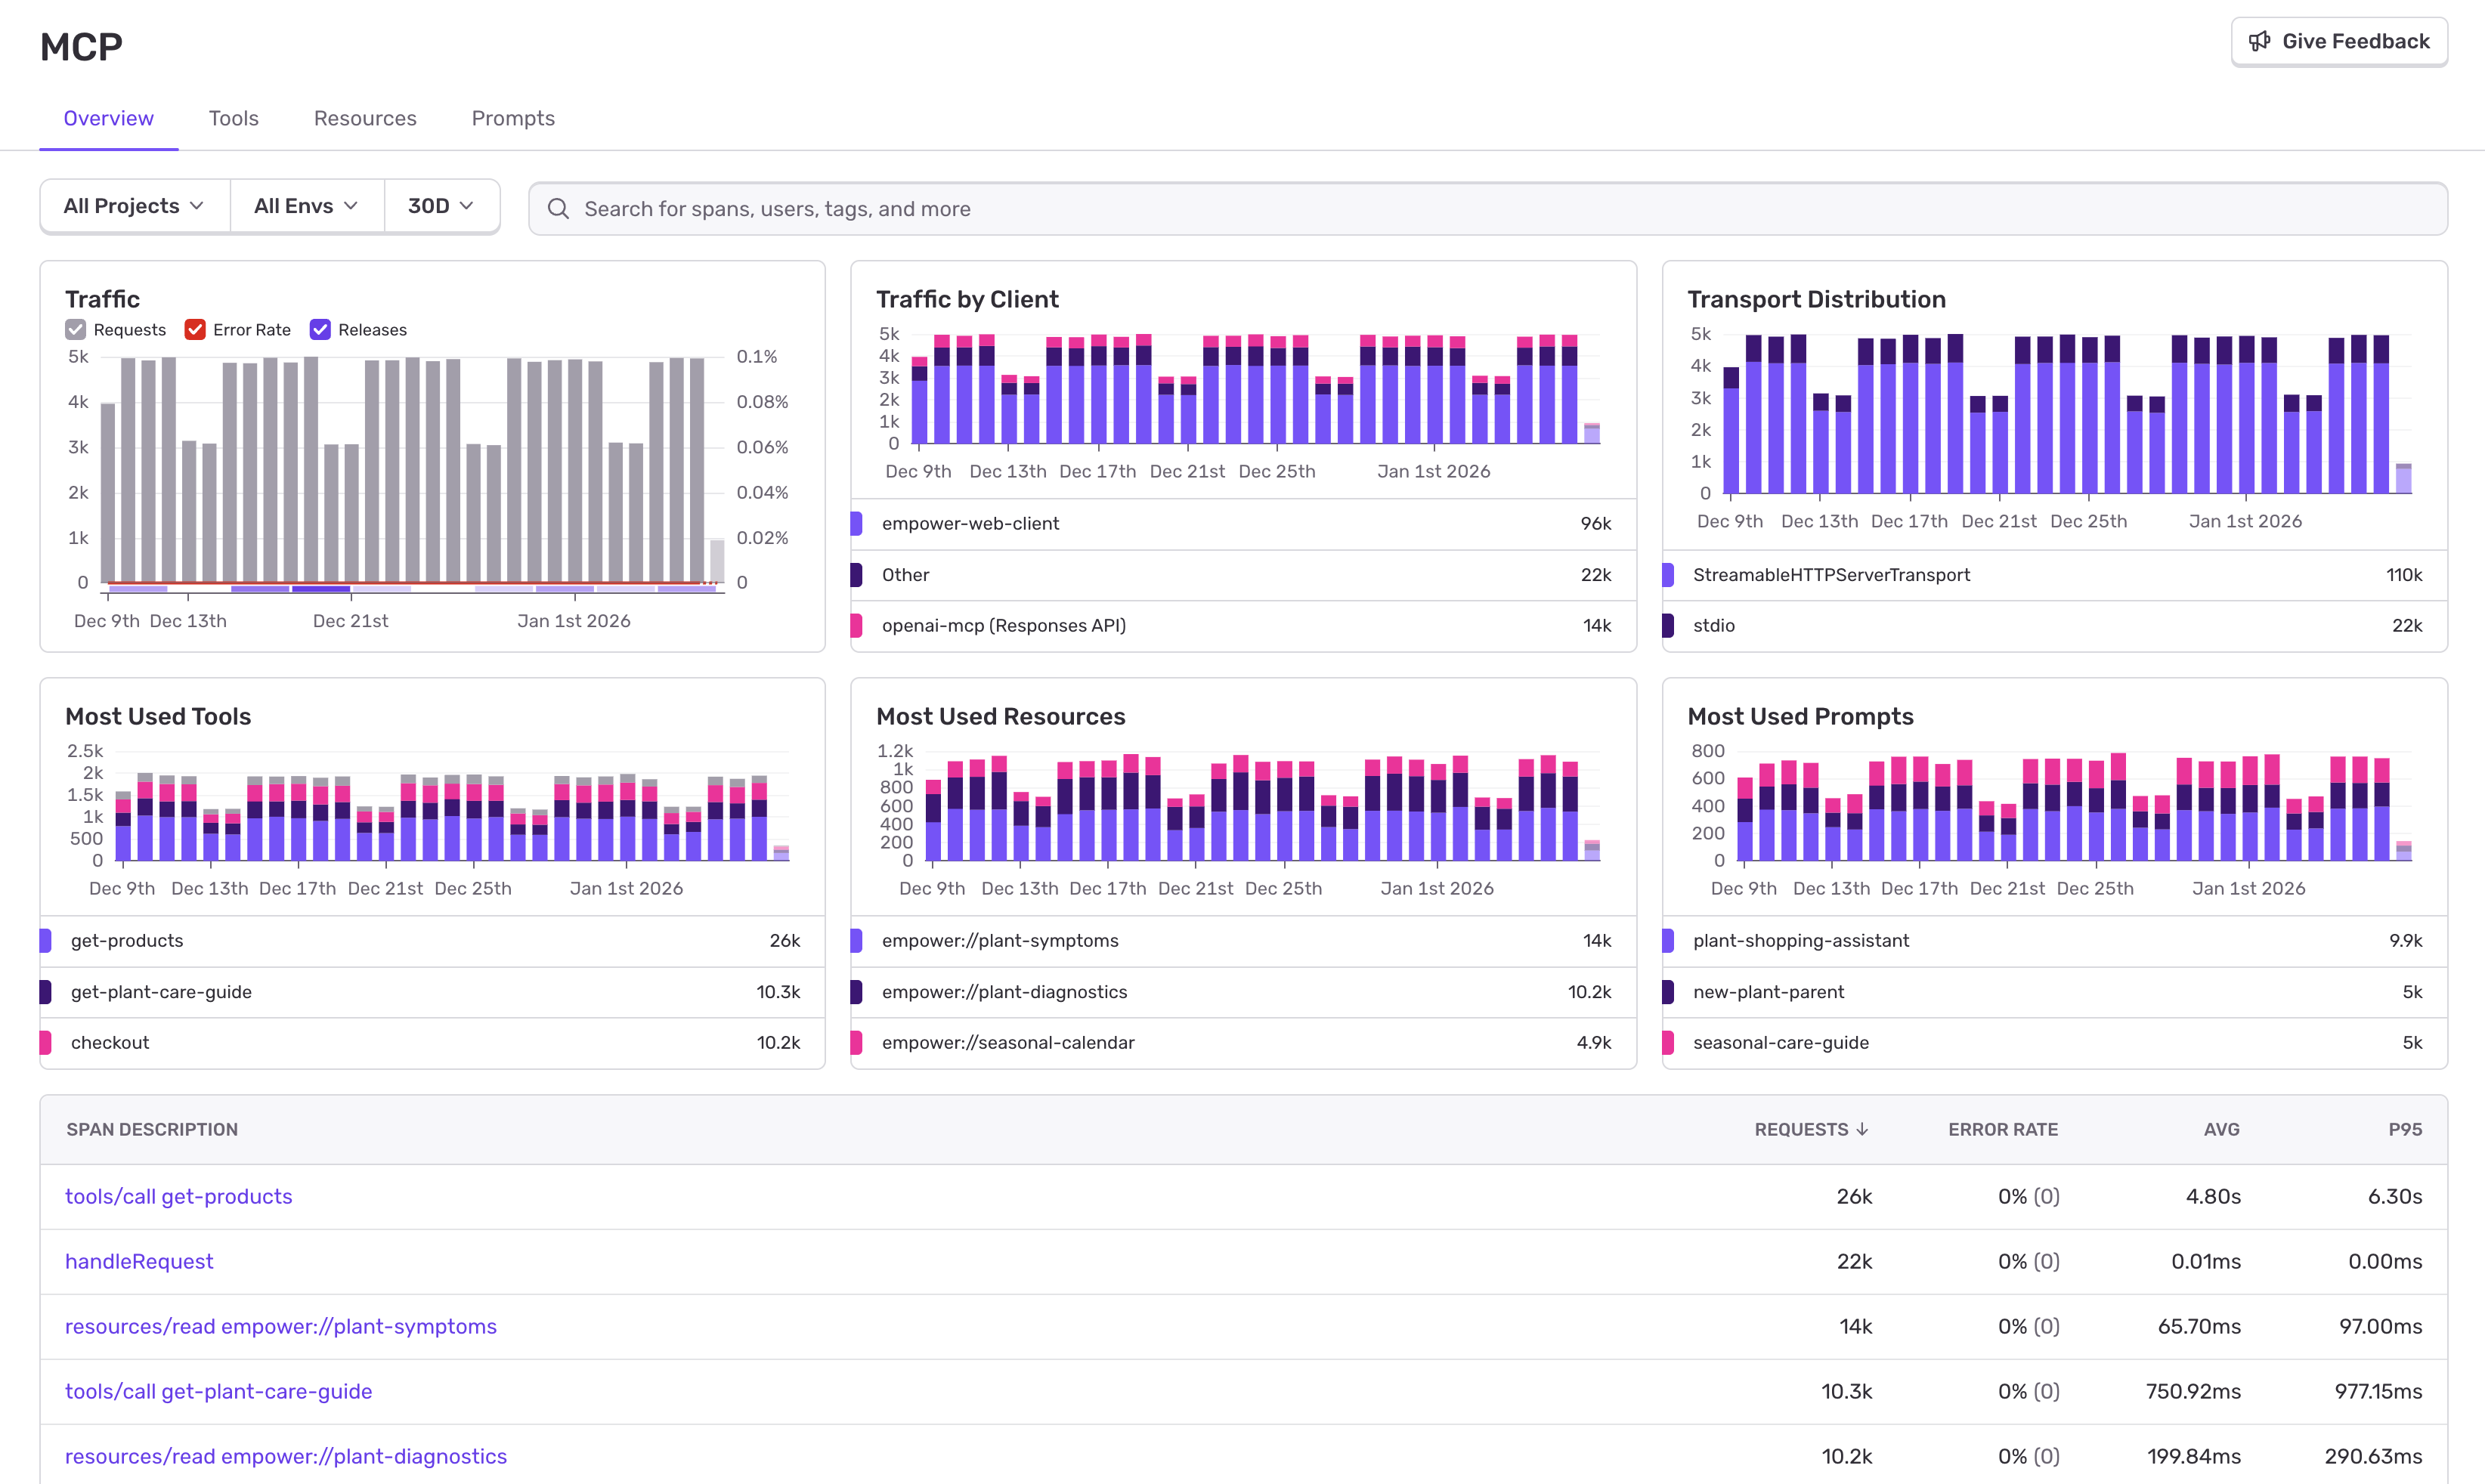Disable the Releases checkbox
Image resolution: width=2485 pixels, height=1484 pixels.
pyautogui.click(x=320, y=329)
